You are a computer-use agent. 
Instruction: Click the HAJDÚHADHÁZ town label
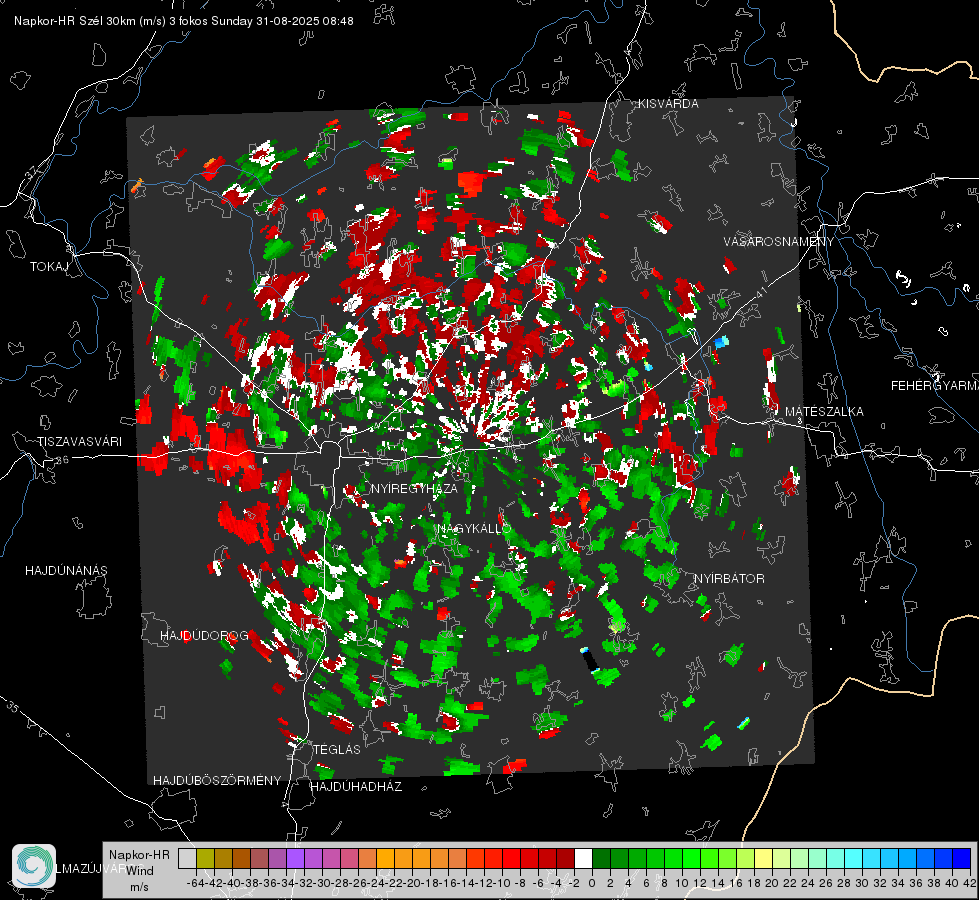(x=356, y=787)
